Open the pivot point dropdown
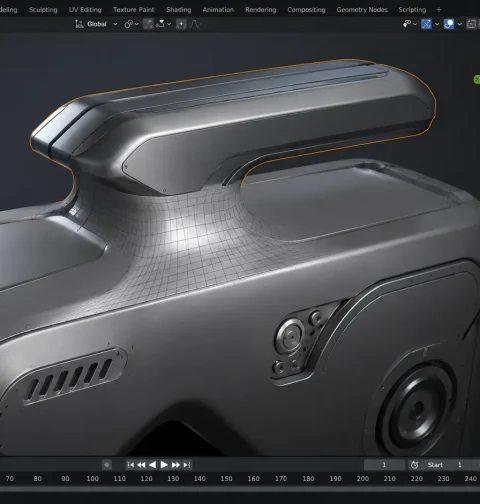The width and height of the screenshot is (480, 504). (x=131, y=24)
